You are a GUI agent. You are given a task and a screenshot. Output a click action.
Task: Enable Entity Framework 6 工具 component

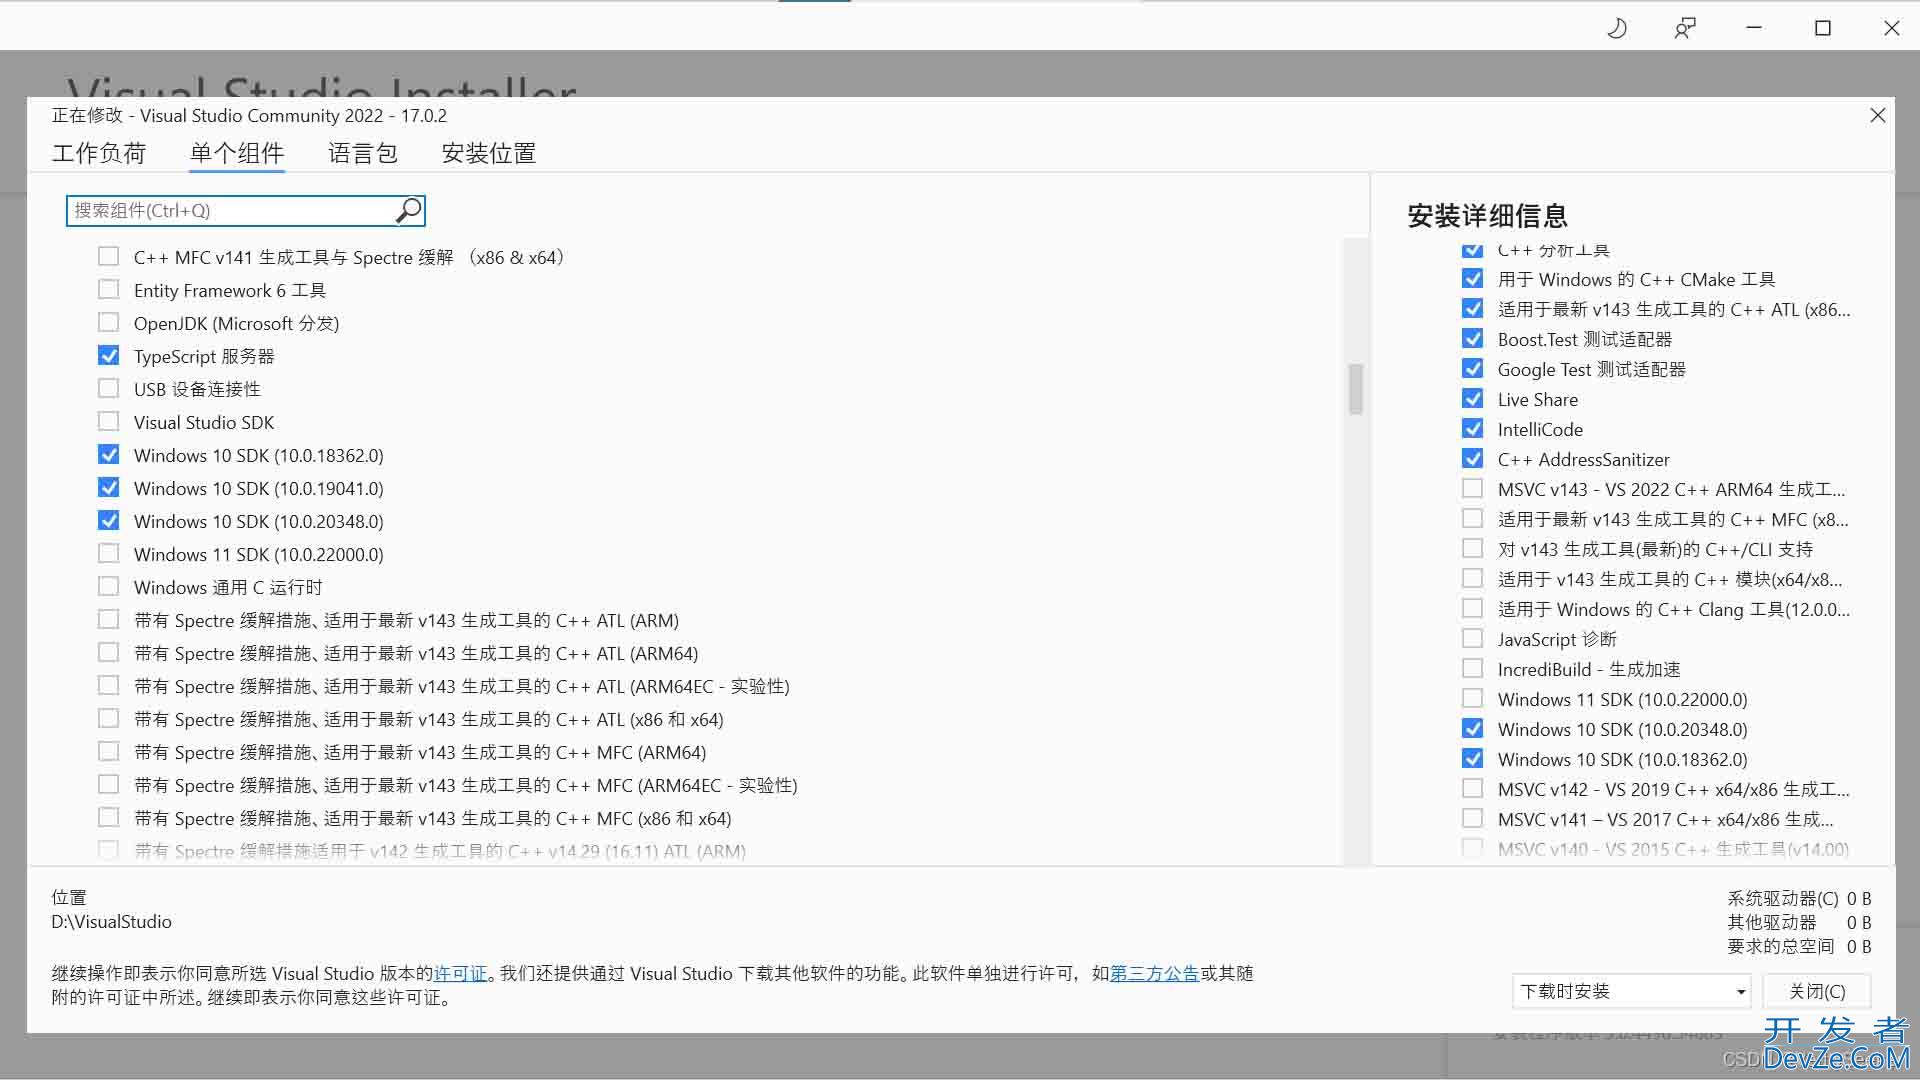pos(108,290)
